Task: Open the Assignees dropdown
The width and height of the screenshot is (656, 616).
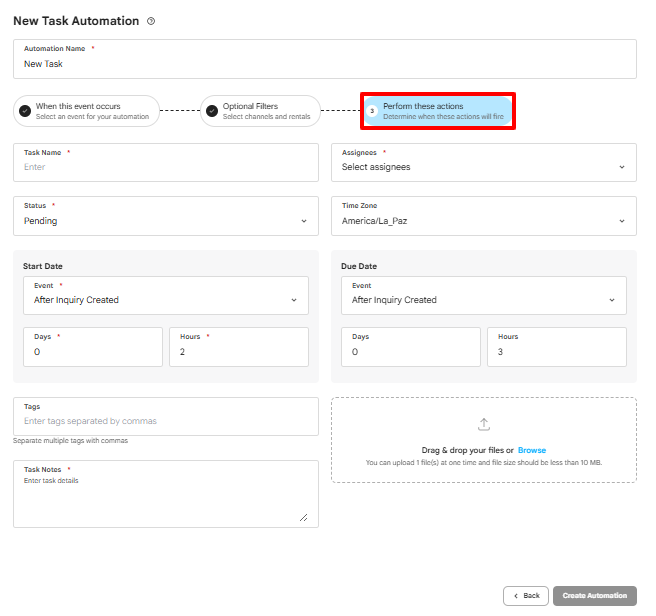Action: click(x=484, y=163)
